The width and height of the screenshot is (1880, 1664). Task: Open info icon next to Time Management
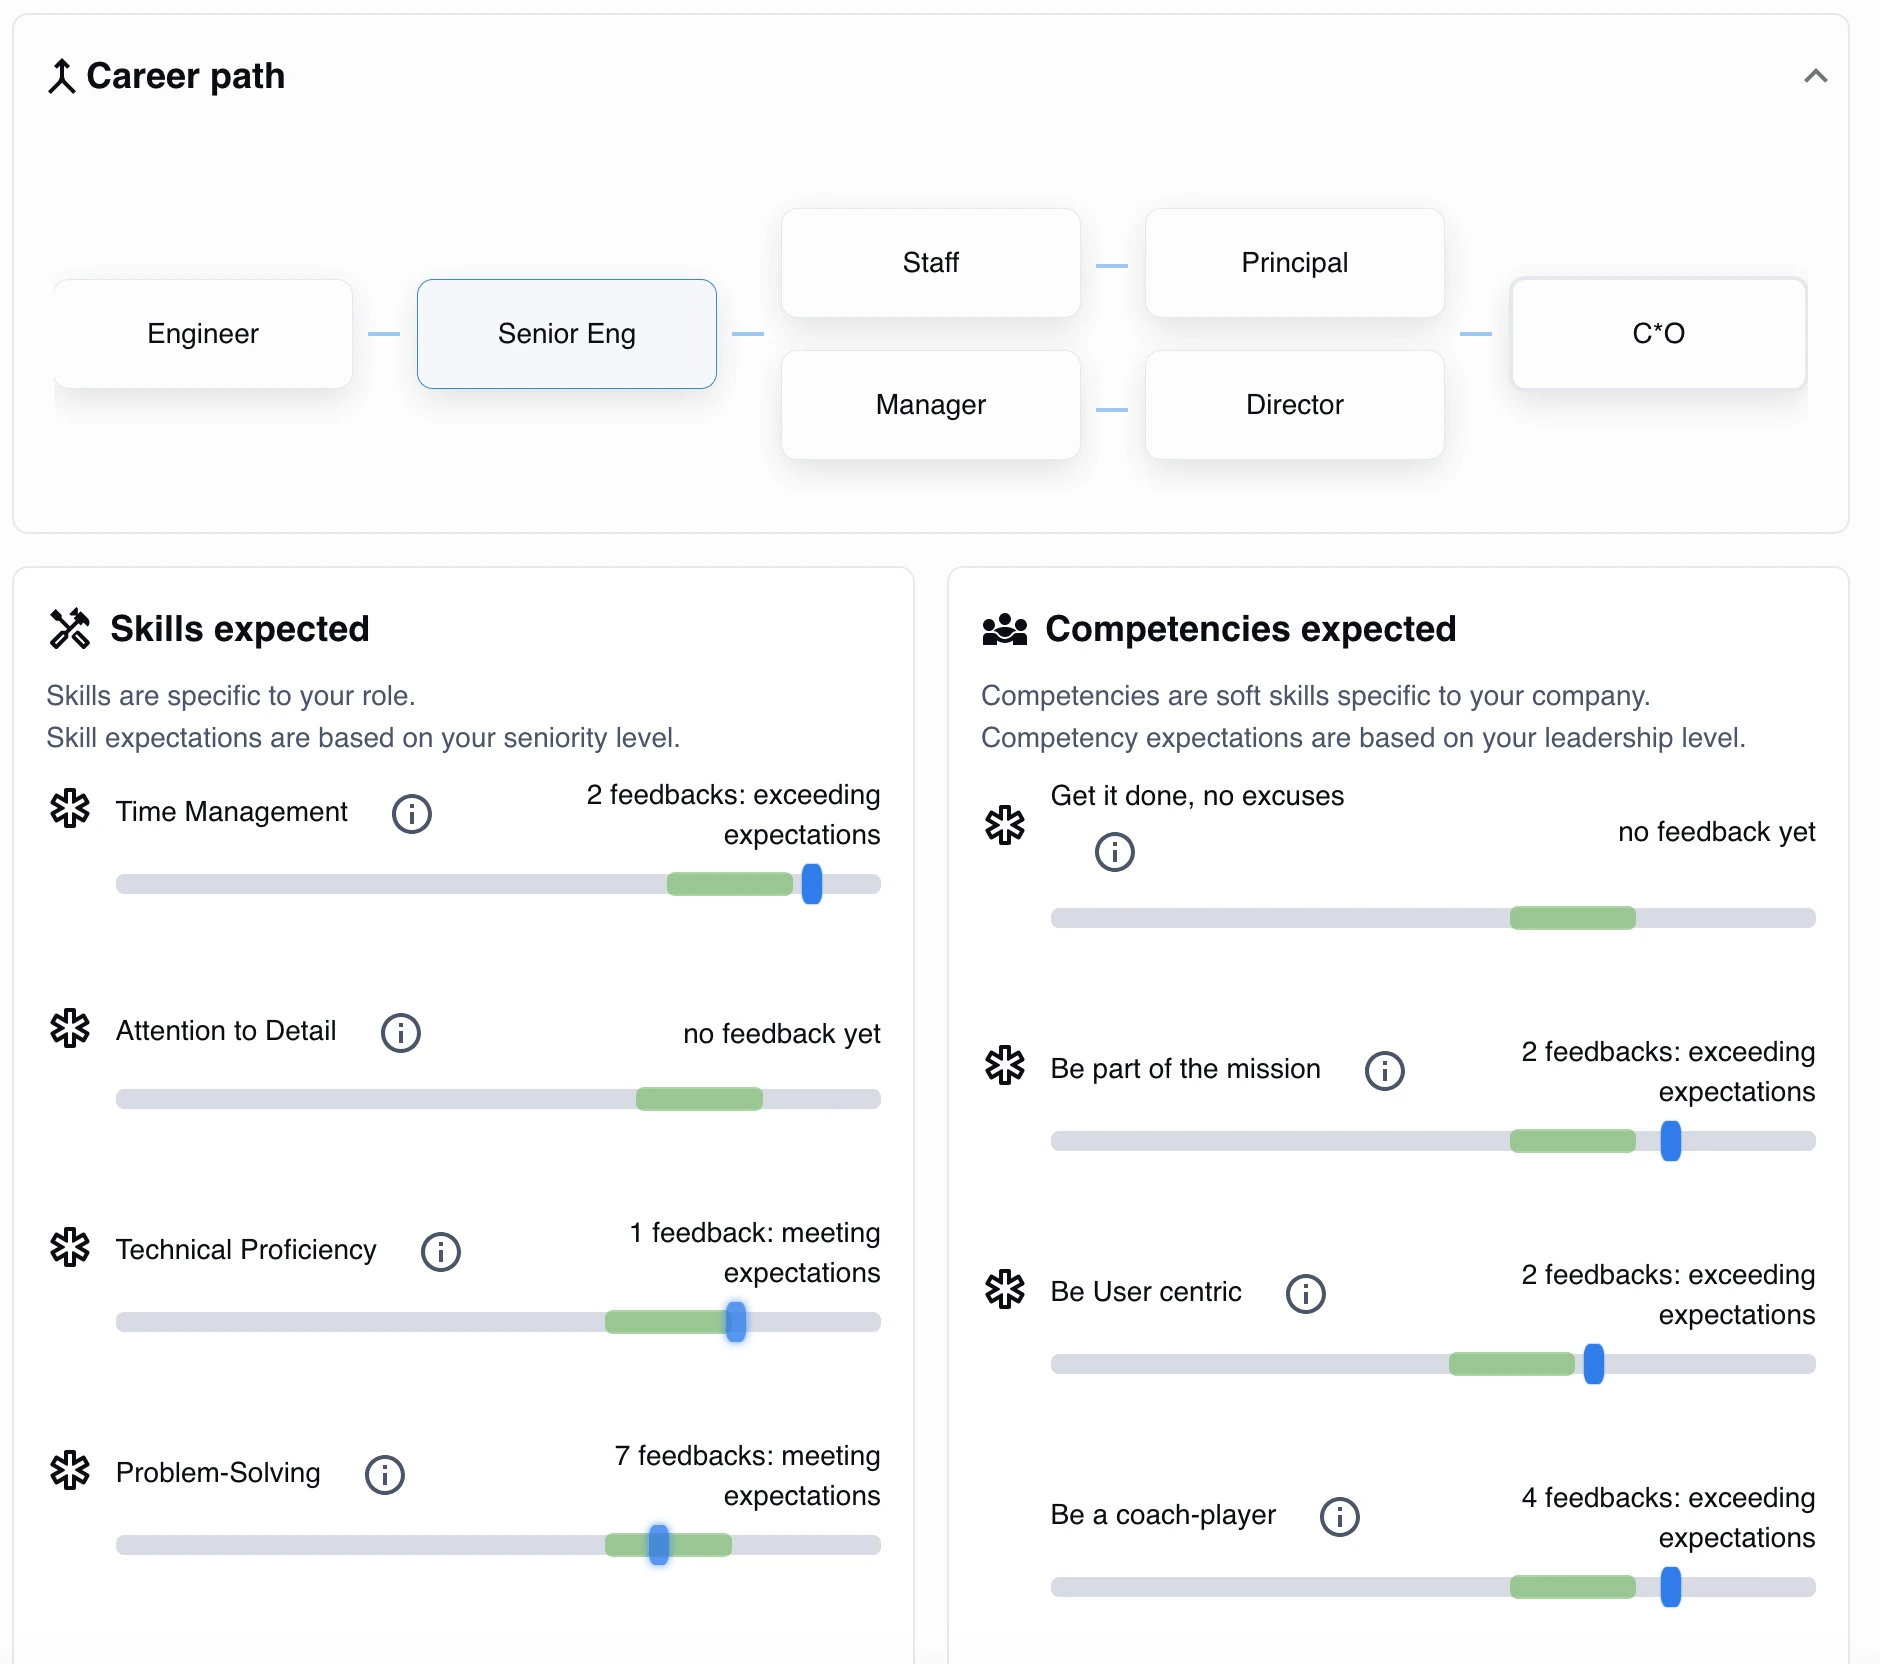point(412,814)
